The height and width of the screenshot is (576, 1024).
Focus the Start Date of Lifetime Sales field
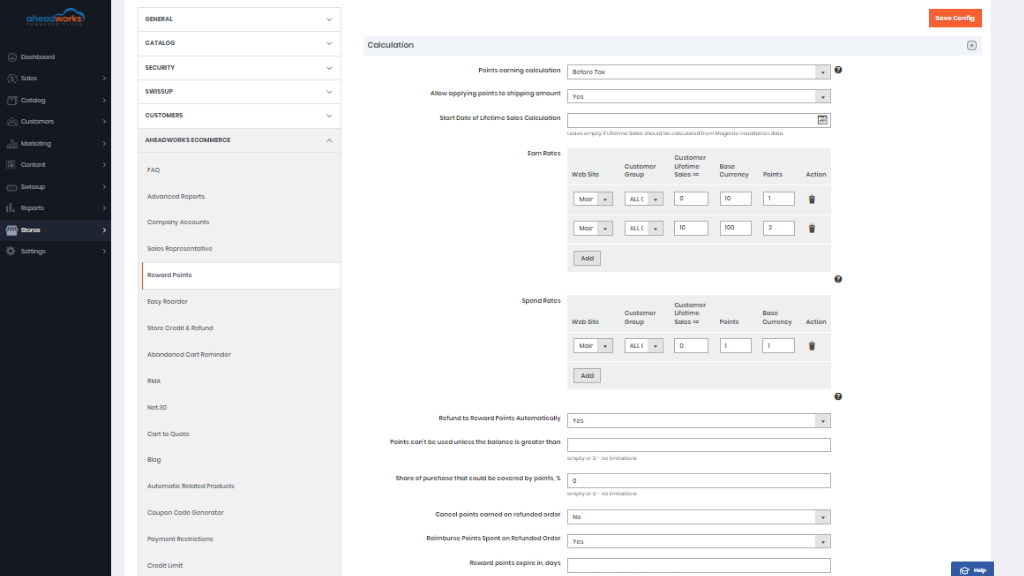699,120
